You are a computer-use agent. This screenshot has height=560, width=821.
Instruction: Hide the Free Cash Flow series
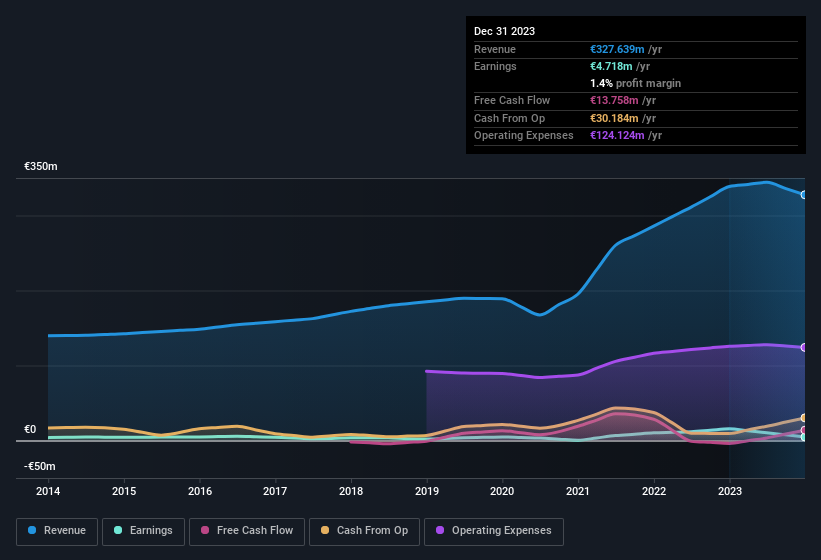pyautogui.click(x=246, y=531)
